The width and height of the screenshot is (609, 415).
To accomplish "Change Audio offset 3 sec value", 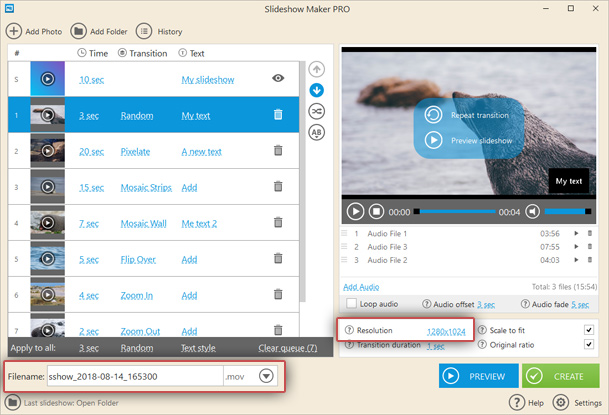I will [x=486, y=305].
